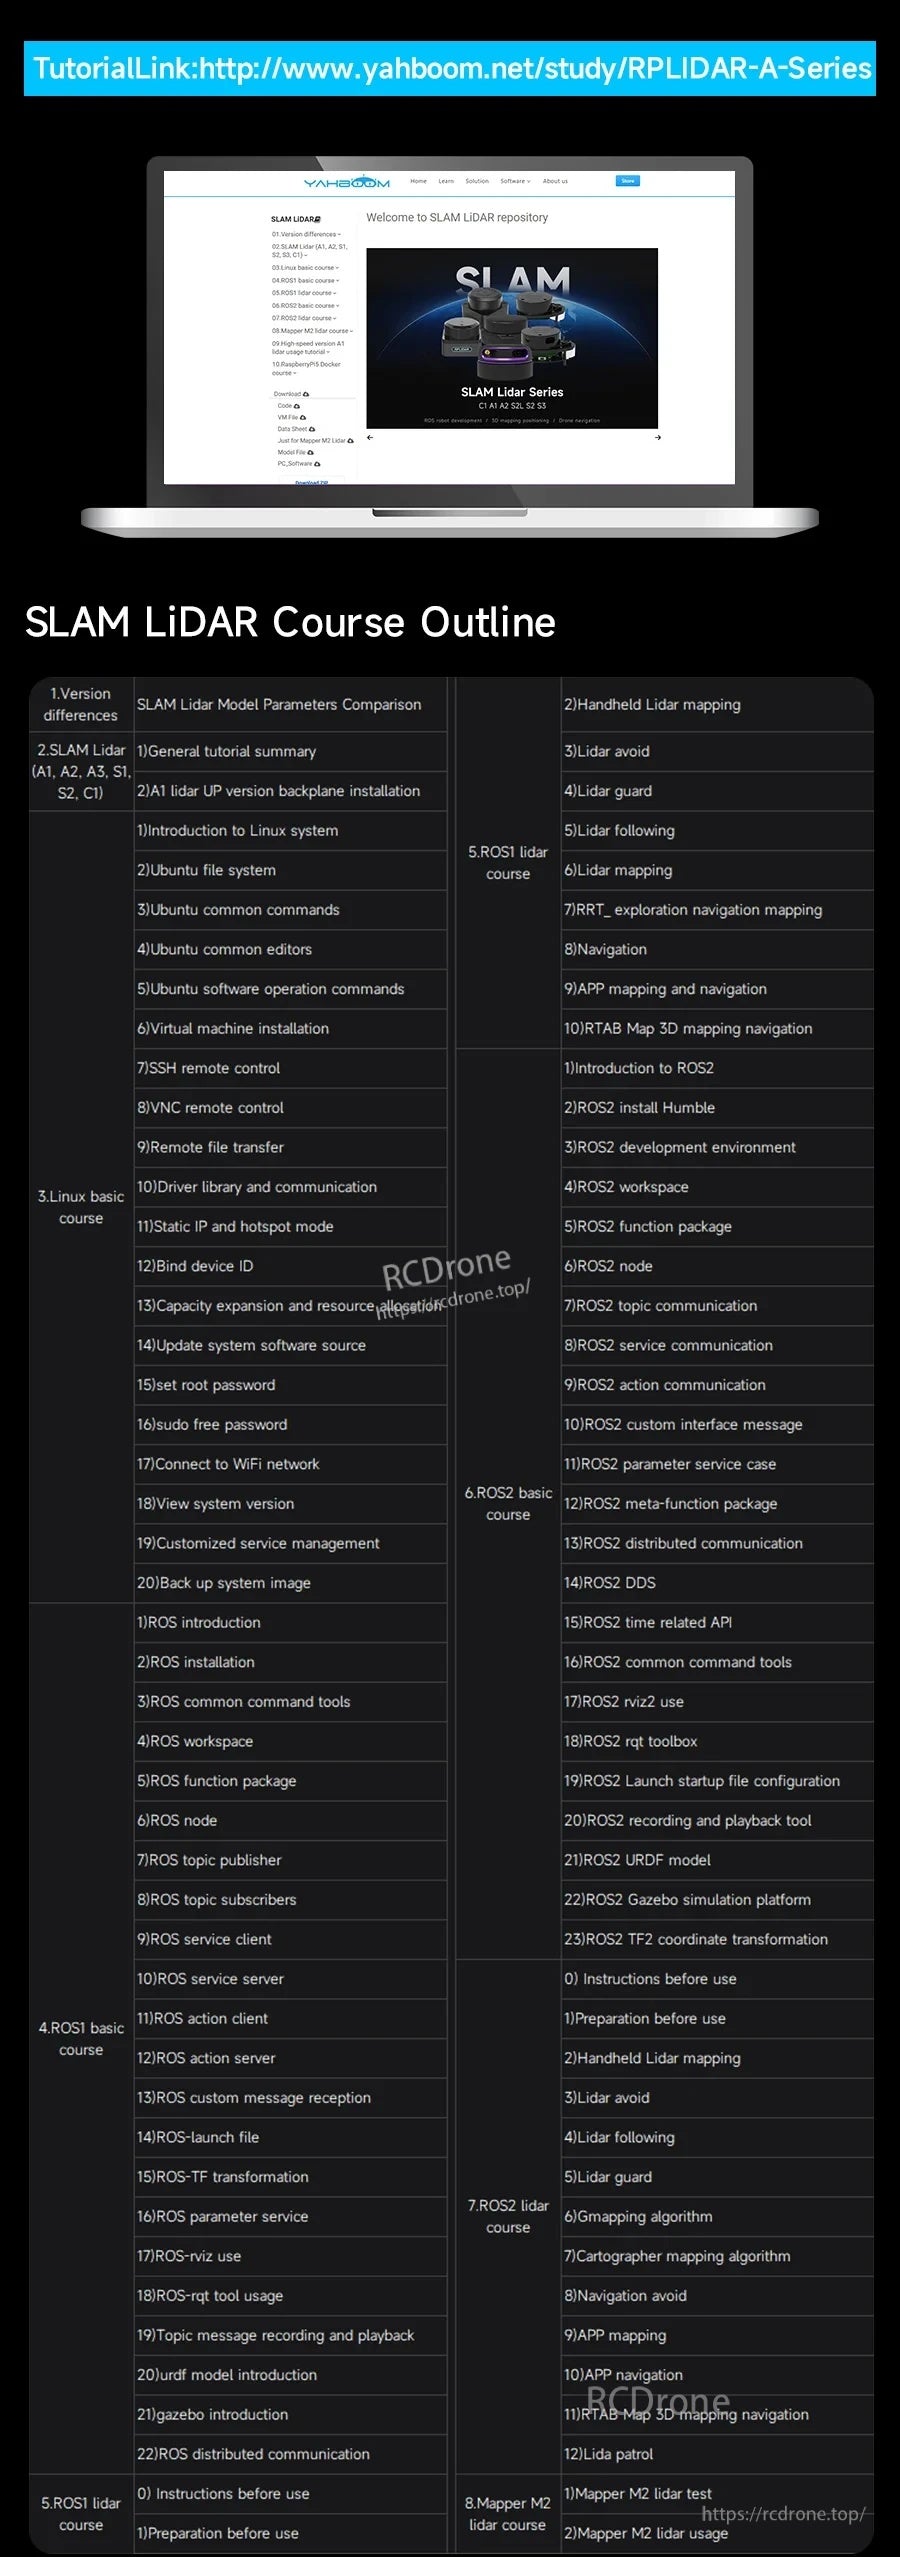Click the blue Store button
This screenshot has height=2557, width=900.
pos(627,181)
